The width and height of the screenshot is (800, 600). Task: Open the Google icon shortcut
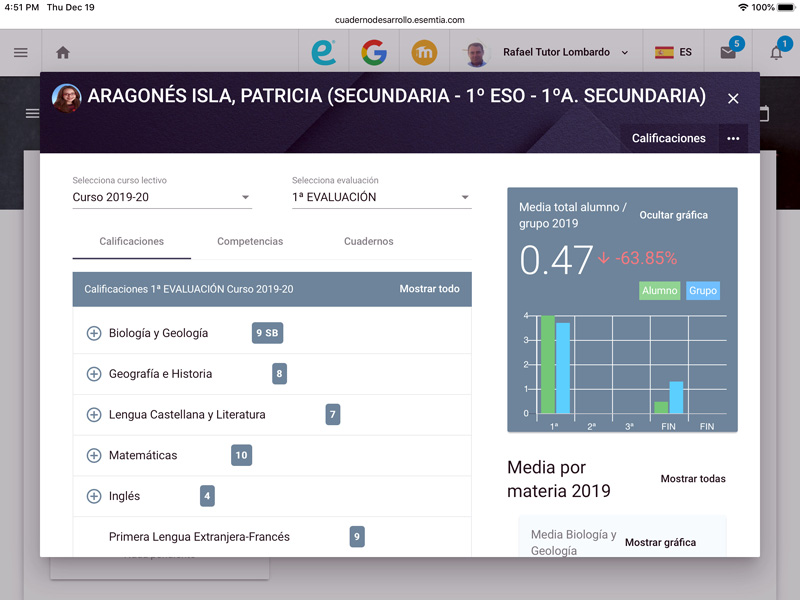click(x=374, y=53)
